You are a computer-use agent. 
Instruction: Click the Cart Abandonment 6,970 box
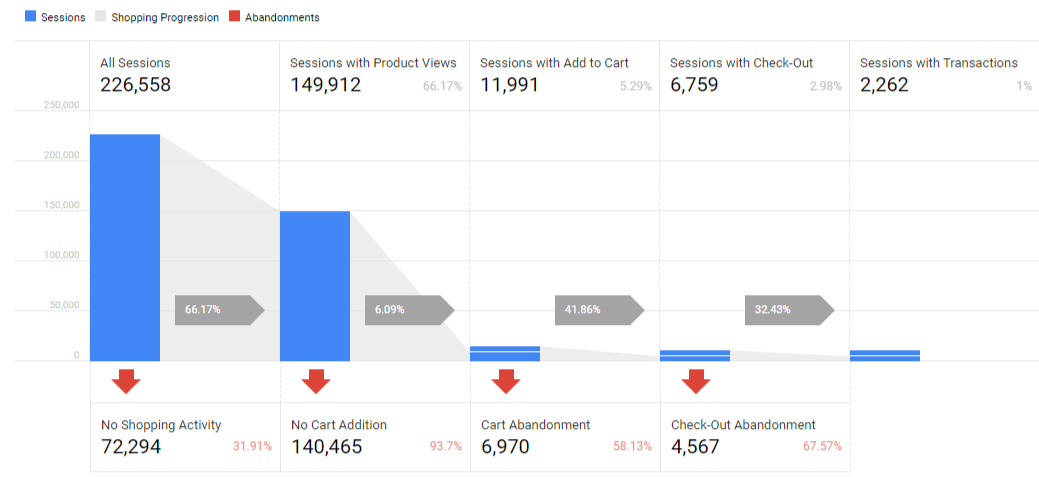coord(565,437)
